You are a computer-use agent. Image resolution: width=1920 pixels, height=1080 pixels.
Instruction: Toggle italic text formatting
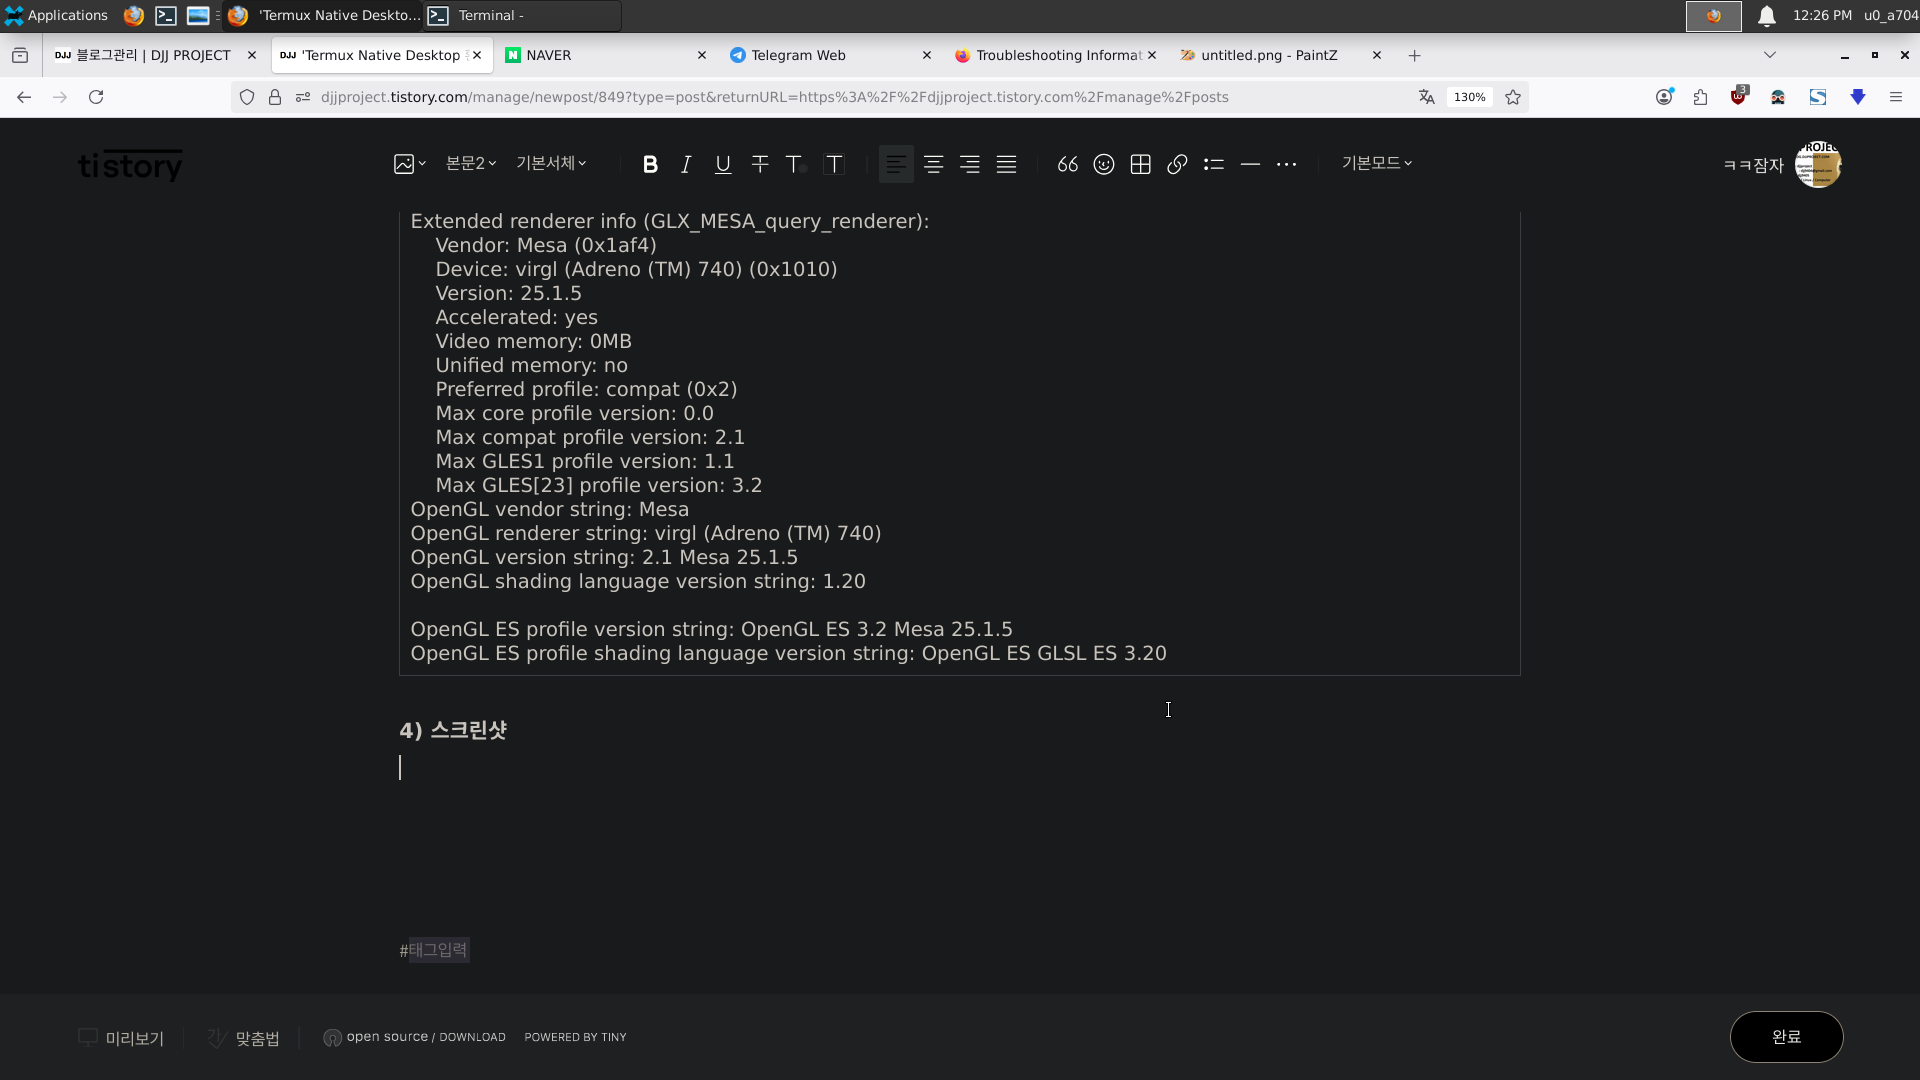[x=686, y=164]
